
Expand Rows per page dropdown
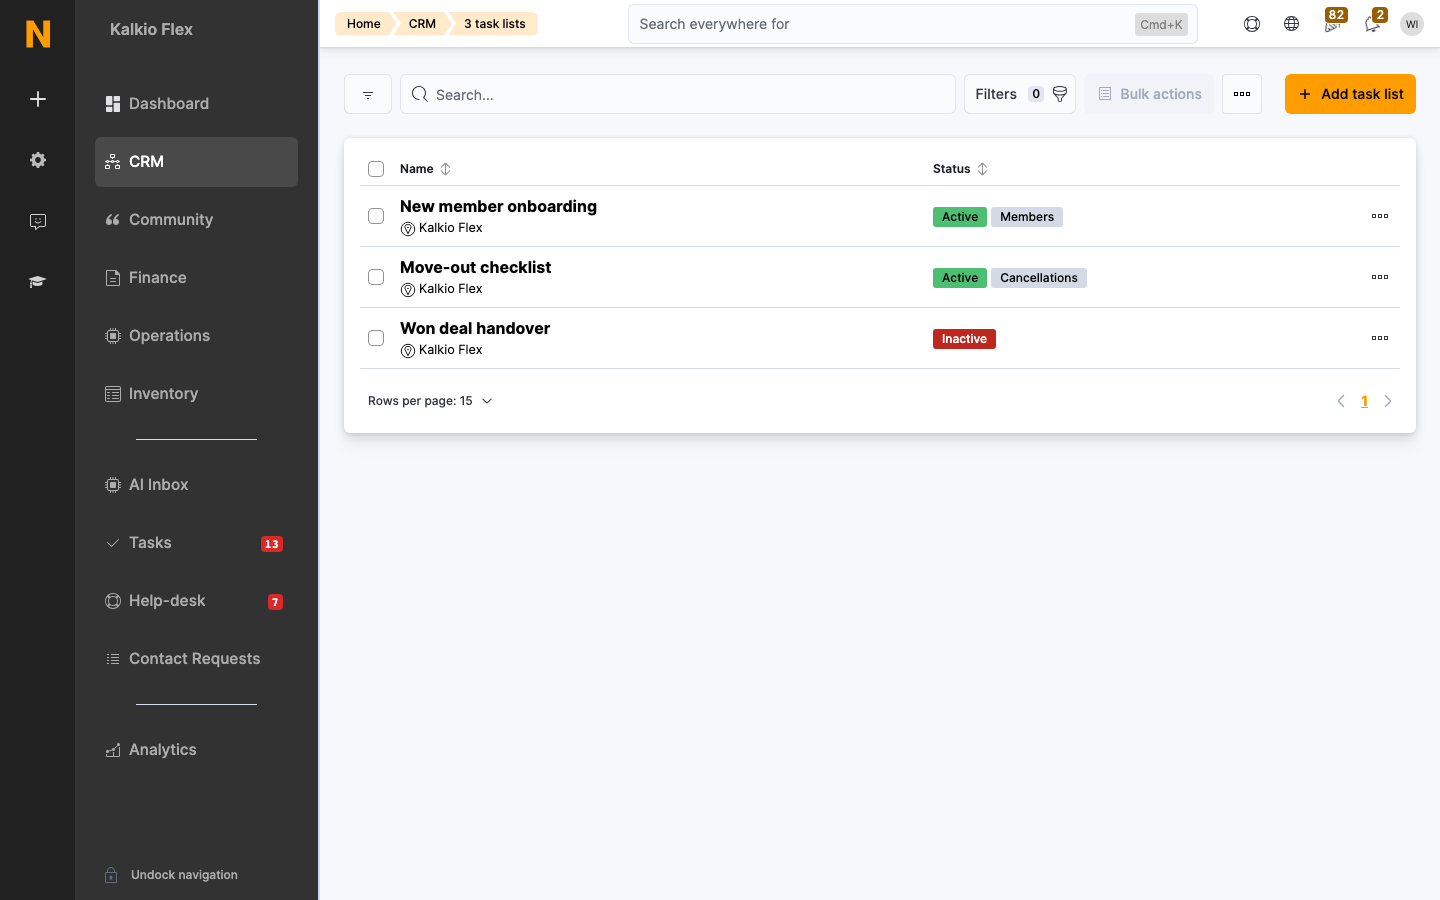tap(430, 401)
